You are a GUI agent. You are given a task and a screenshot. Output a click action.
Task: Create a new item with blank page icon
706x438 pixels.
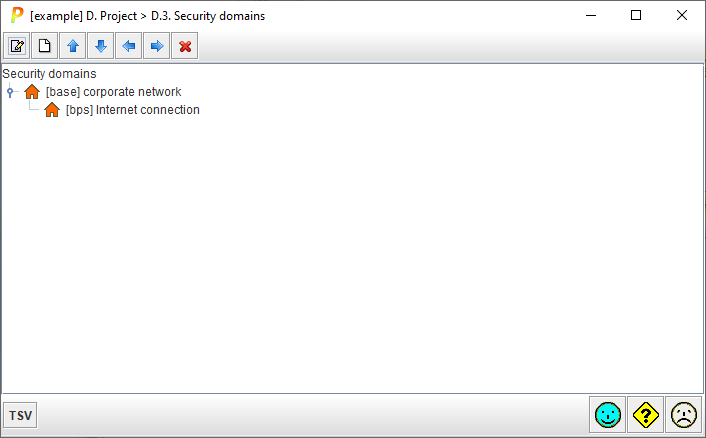45,46
